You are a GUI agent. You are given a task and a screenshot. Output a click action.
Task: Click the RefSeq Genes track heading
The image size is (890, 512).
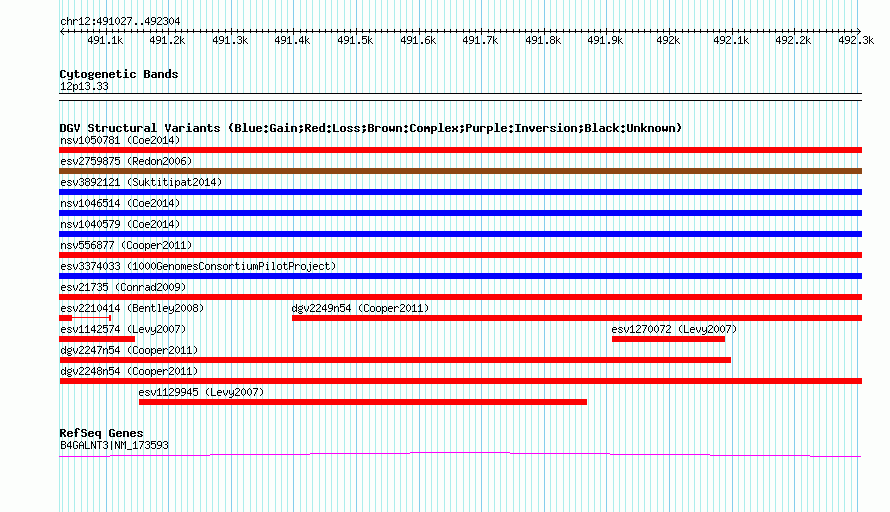pos(101,433)
